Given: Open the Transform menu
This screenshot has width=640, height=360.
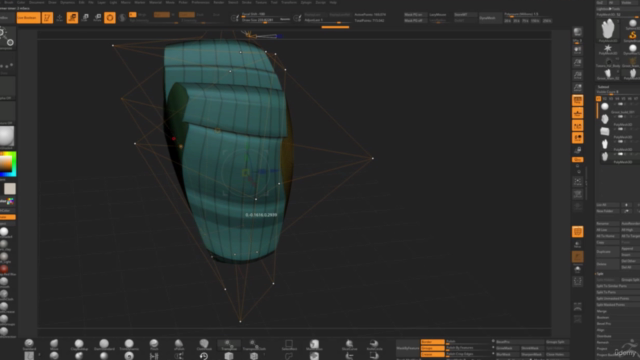Looking at the screenshot, I should (289, 2).
